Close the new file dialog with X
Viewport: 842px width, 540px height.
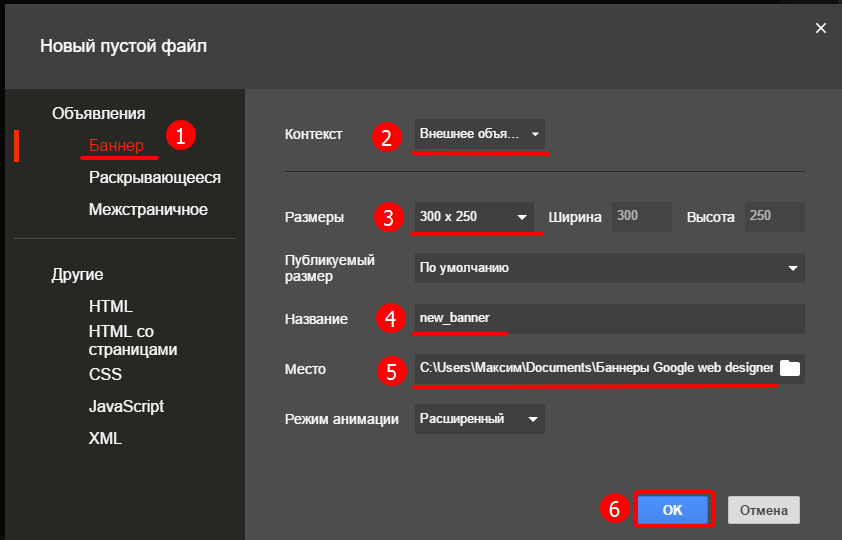coord(821,28)
